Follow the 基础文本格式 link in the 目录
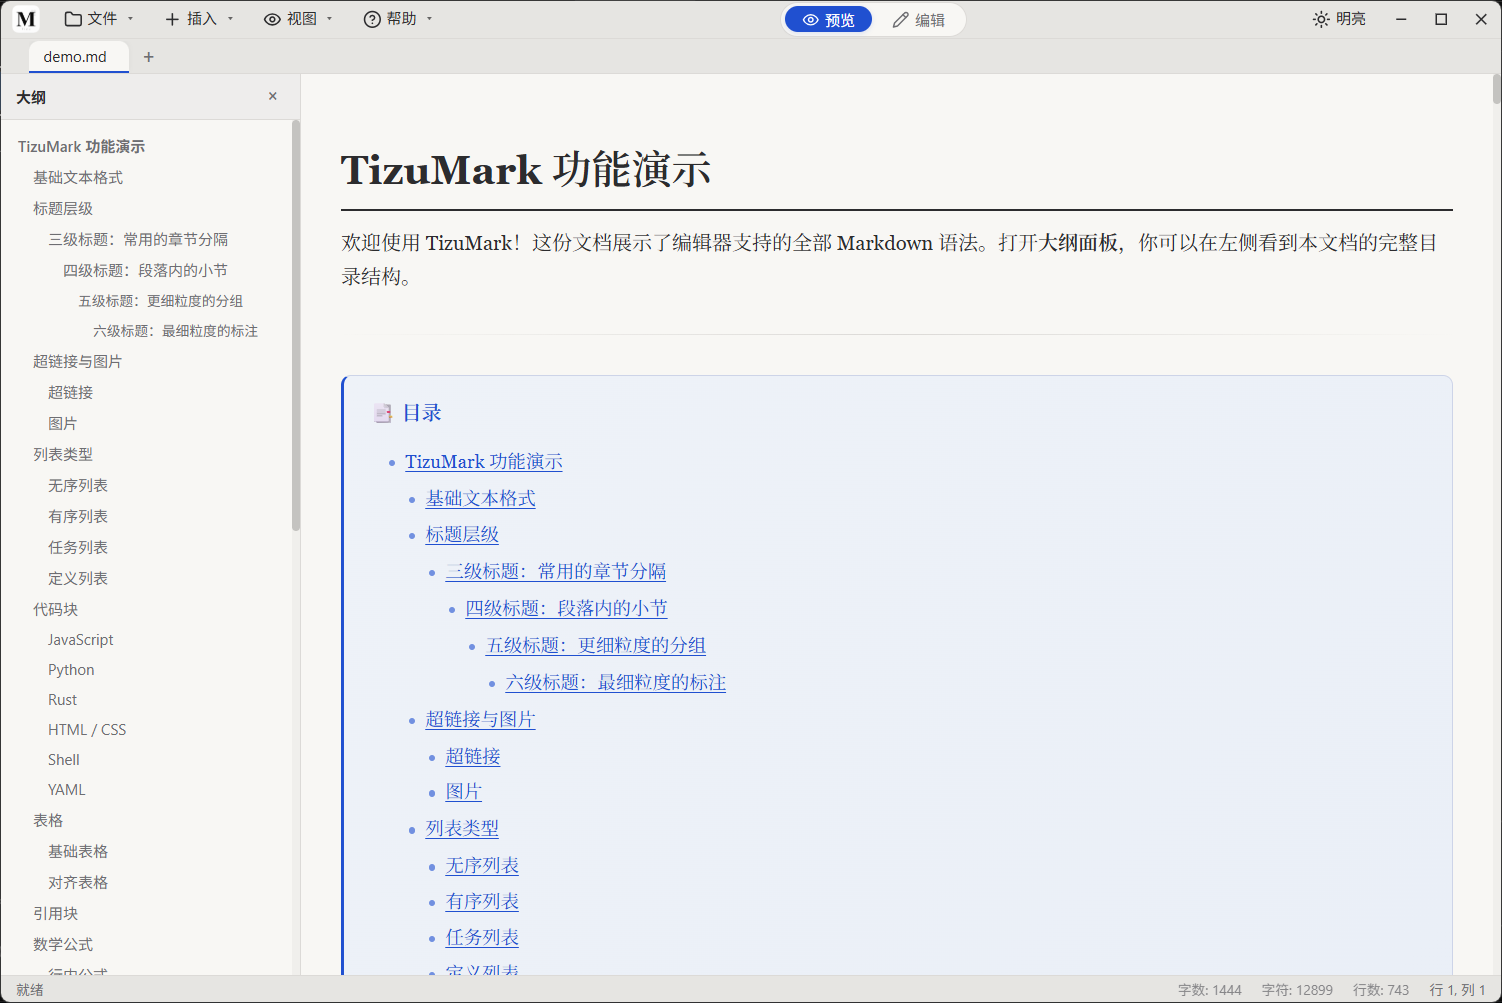This screenshot has height=1003, width=1502. (x=480, y=498)
